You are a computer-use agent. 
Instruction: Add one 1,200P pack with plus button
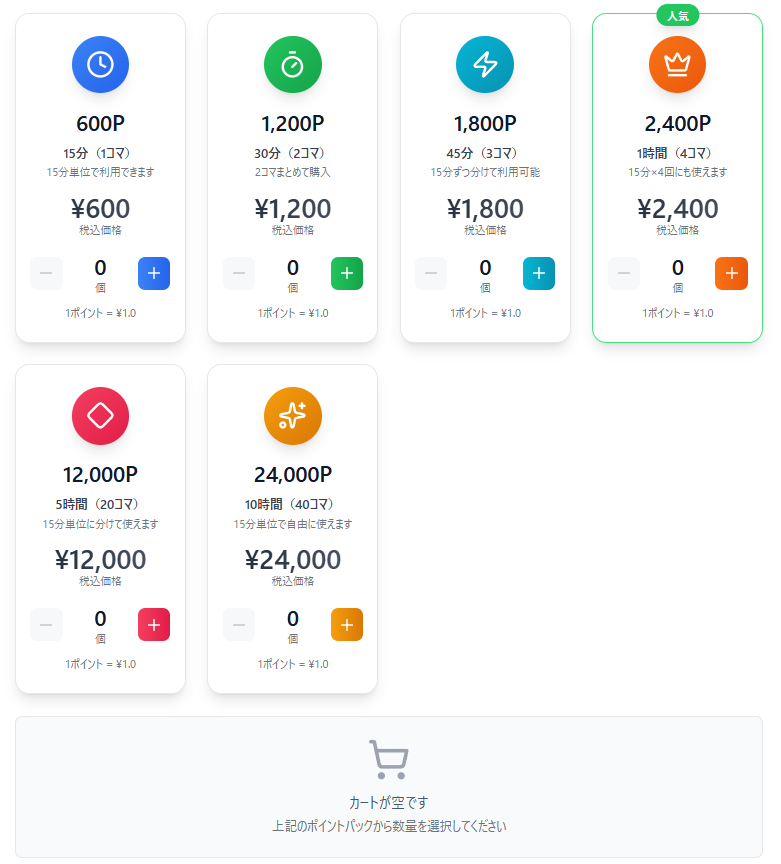coord(346,273)
